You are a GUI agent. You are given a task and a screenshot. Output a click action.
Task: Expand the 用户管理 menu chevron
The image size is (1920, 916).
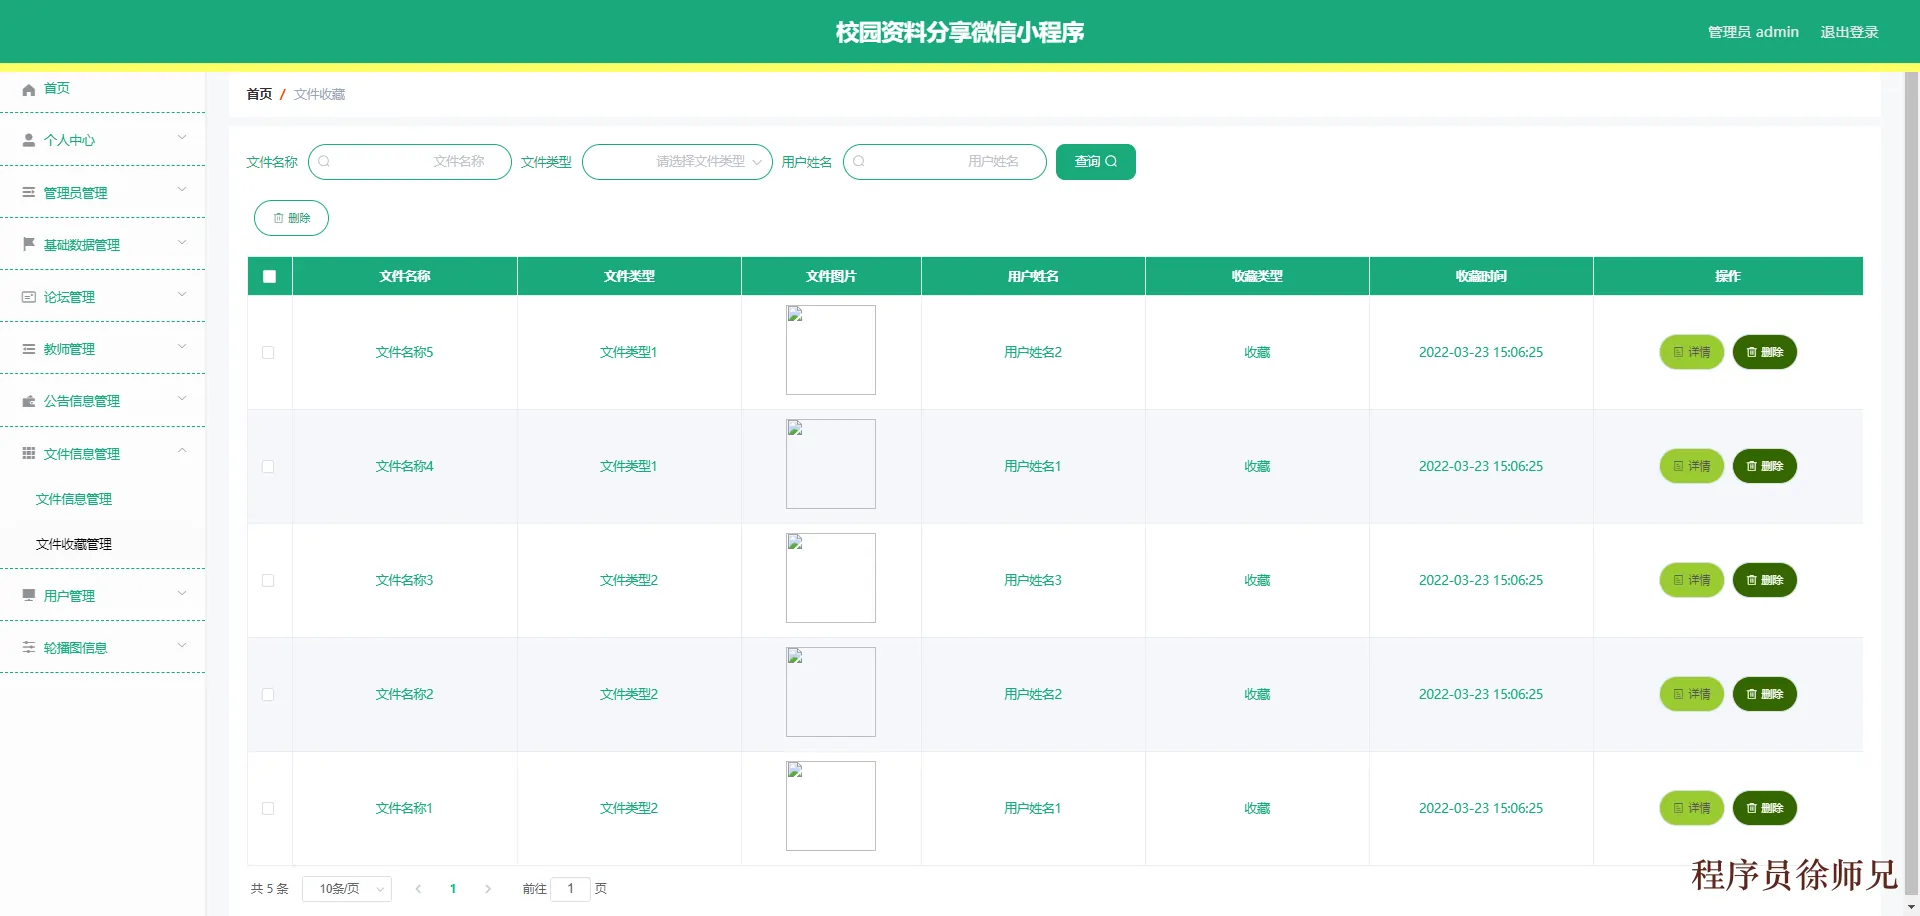pyautogui.click(x=182, y=593)
